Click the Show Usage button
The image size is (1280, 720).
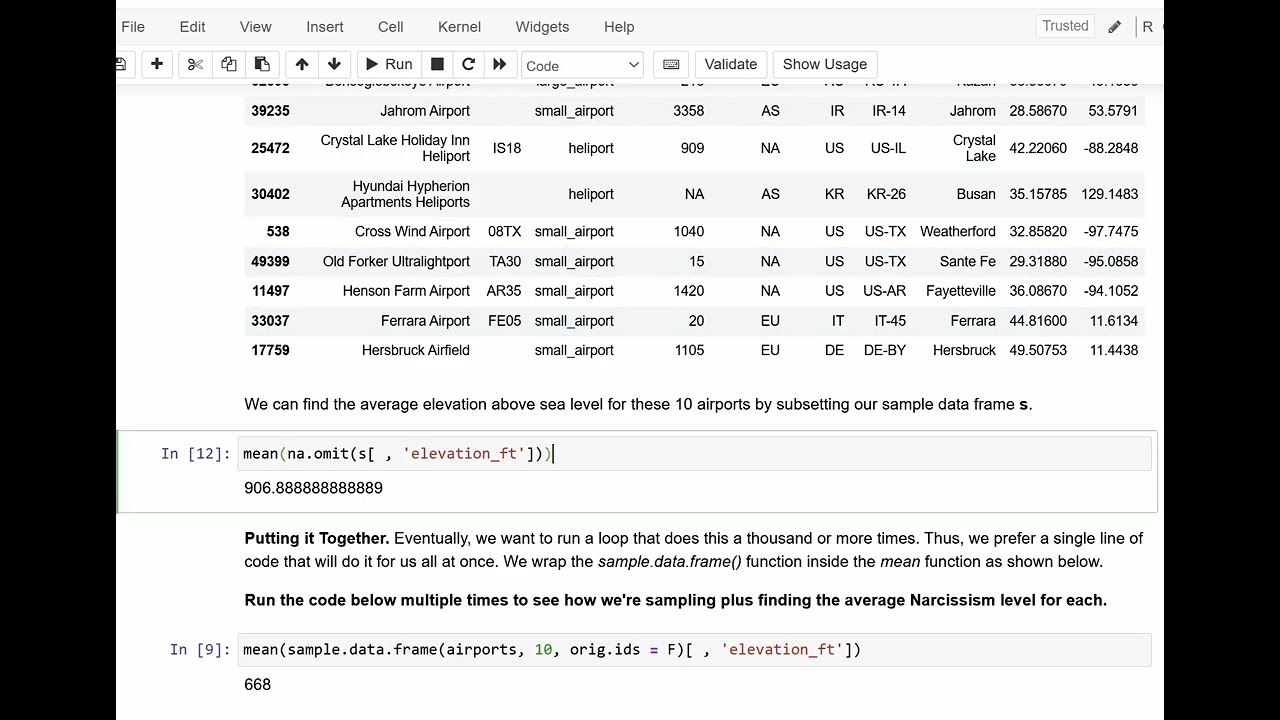[x=825, y=64]
